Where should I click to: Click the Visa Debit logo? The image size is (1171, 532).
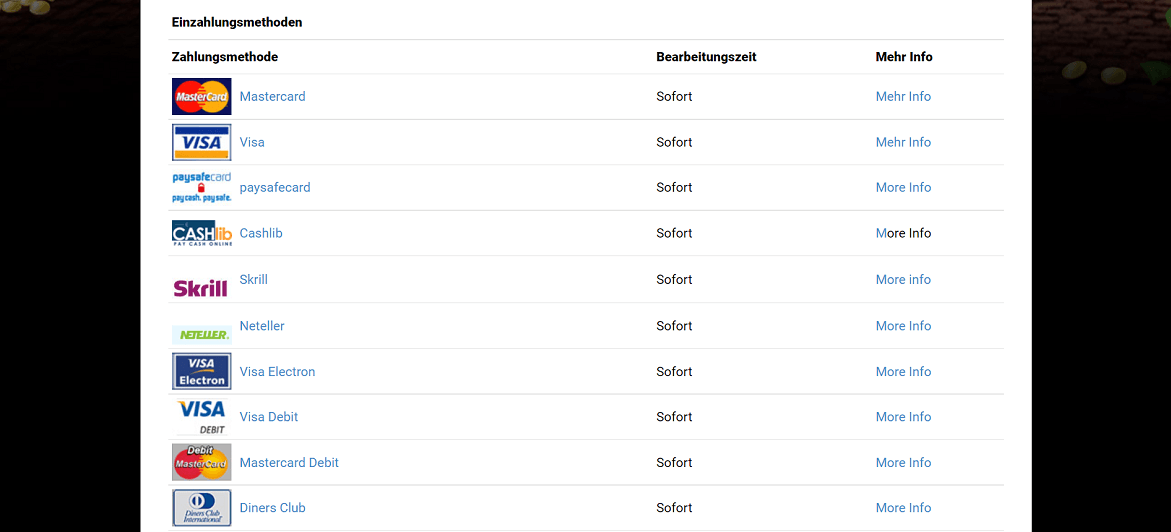tap(201, 416)
